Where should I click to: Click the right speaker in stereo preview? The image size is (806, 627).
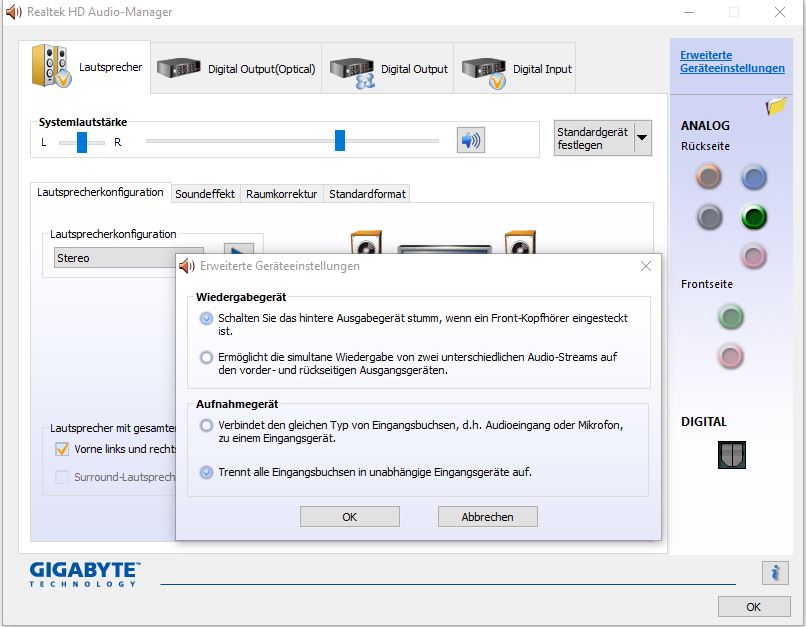coord(520,242)
